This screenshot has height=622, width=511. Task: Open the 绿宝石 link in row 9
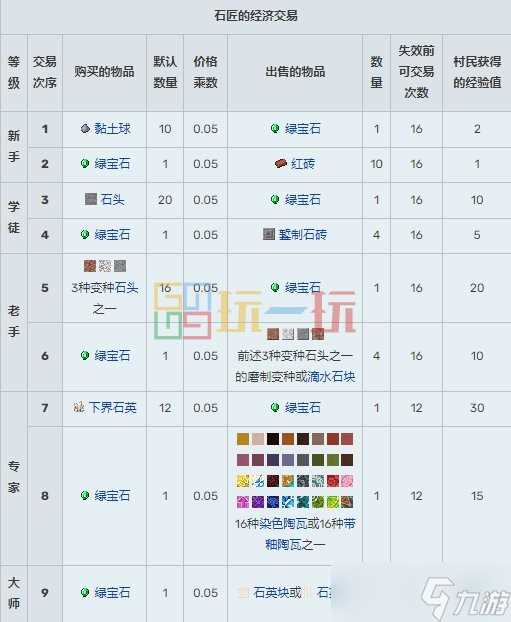(112, 593)
